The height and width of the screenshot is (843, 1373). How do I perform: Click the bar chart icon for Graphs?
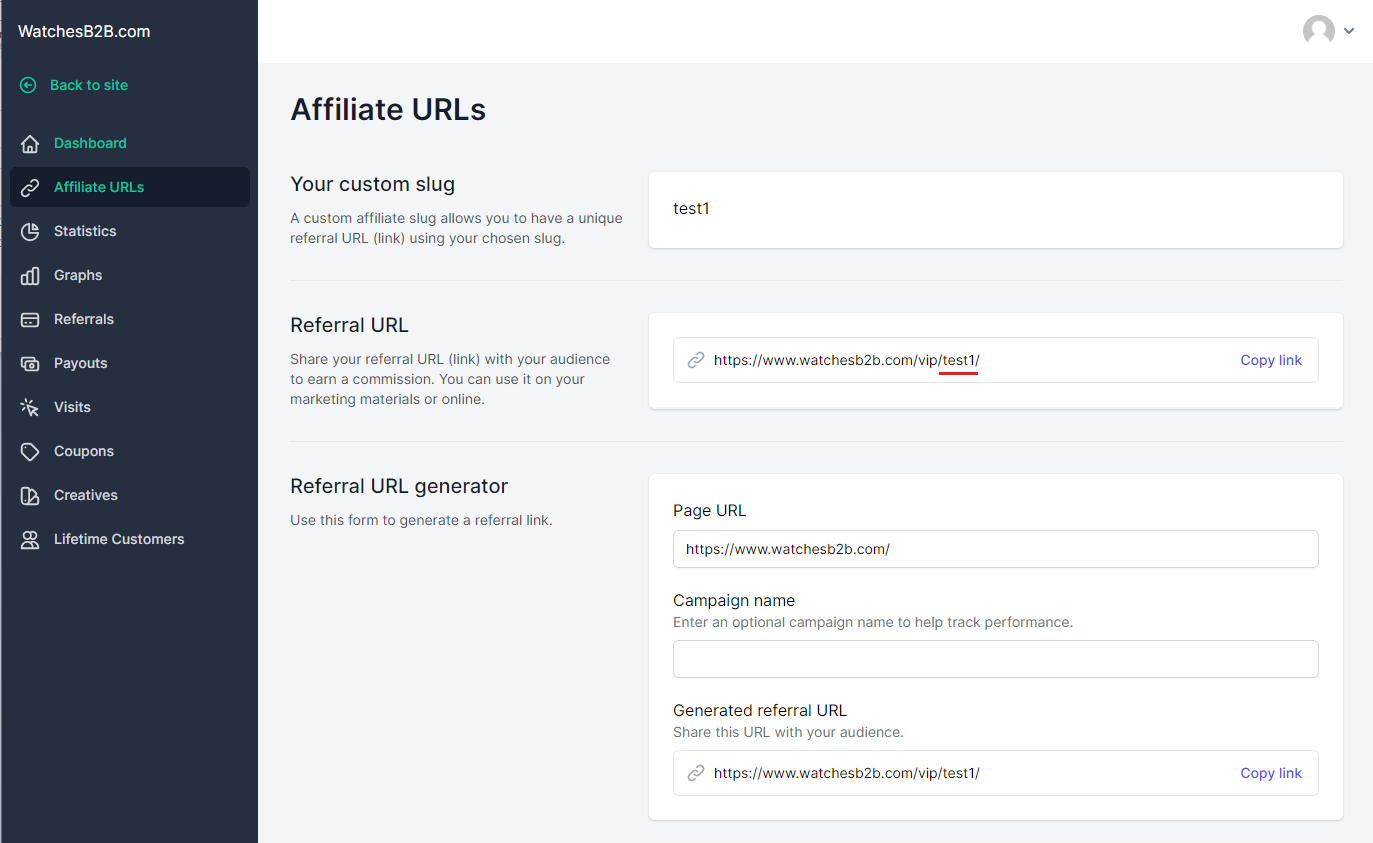pyautogui.click(x=30, y=275)
